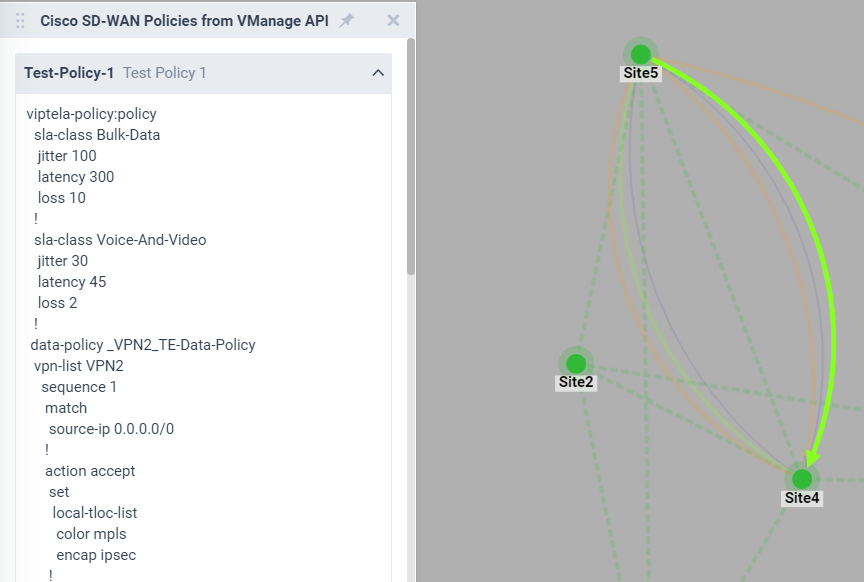
Task: Close the Cisco SD-WAN Policies panel
Action: click(x=393, y=21)
